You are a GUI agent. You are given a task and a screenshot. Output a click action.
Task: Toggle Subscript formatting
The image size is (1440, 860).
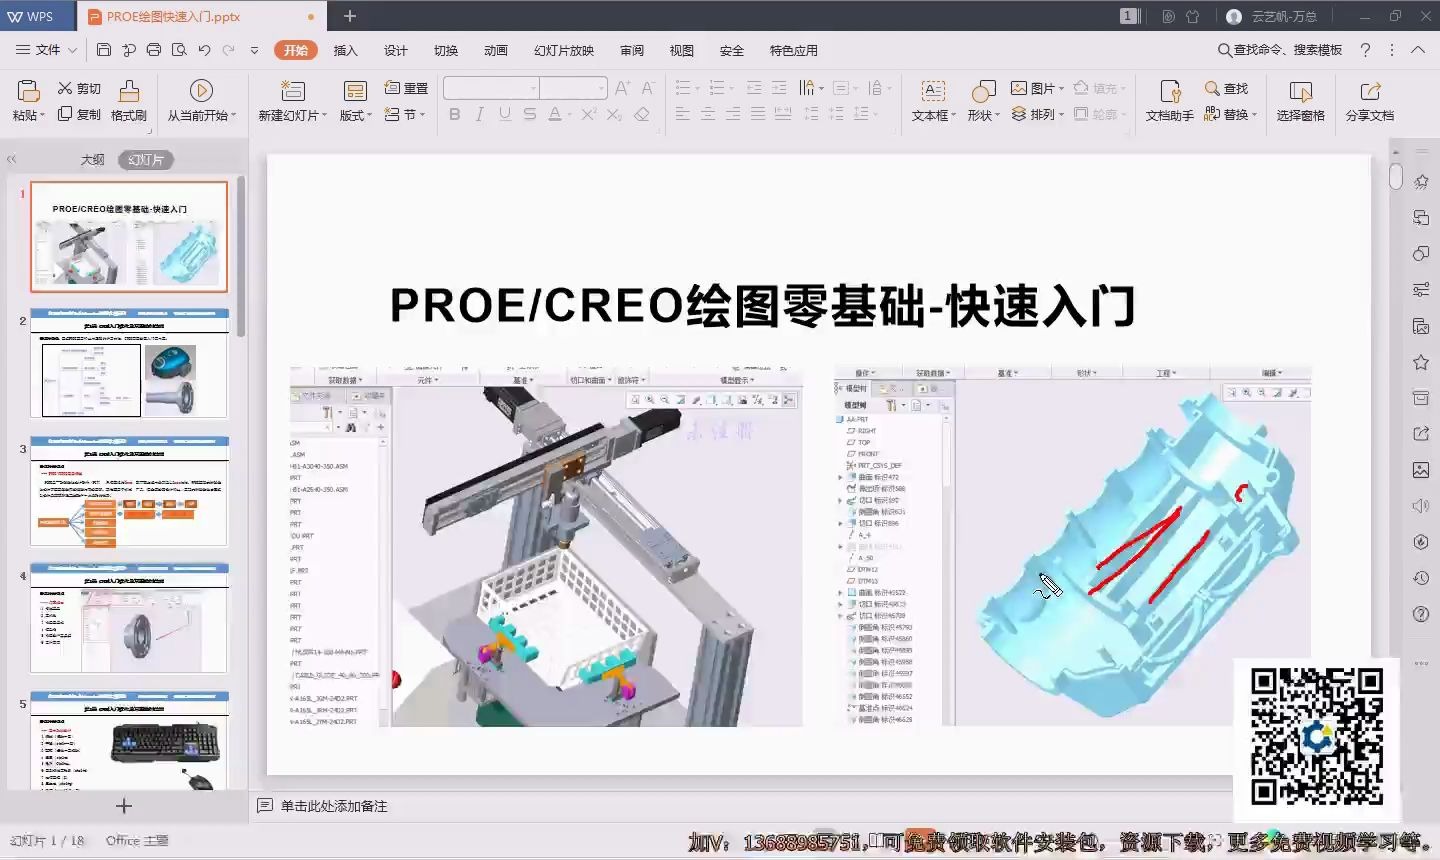615,115
